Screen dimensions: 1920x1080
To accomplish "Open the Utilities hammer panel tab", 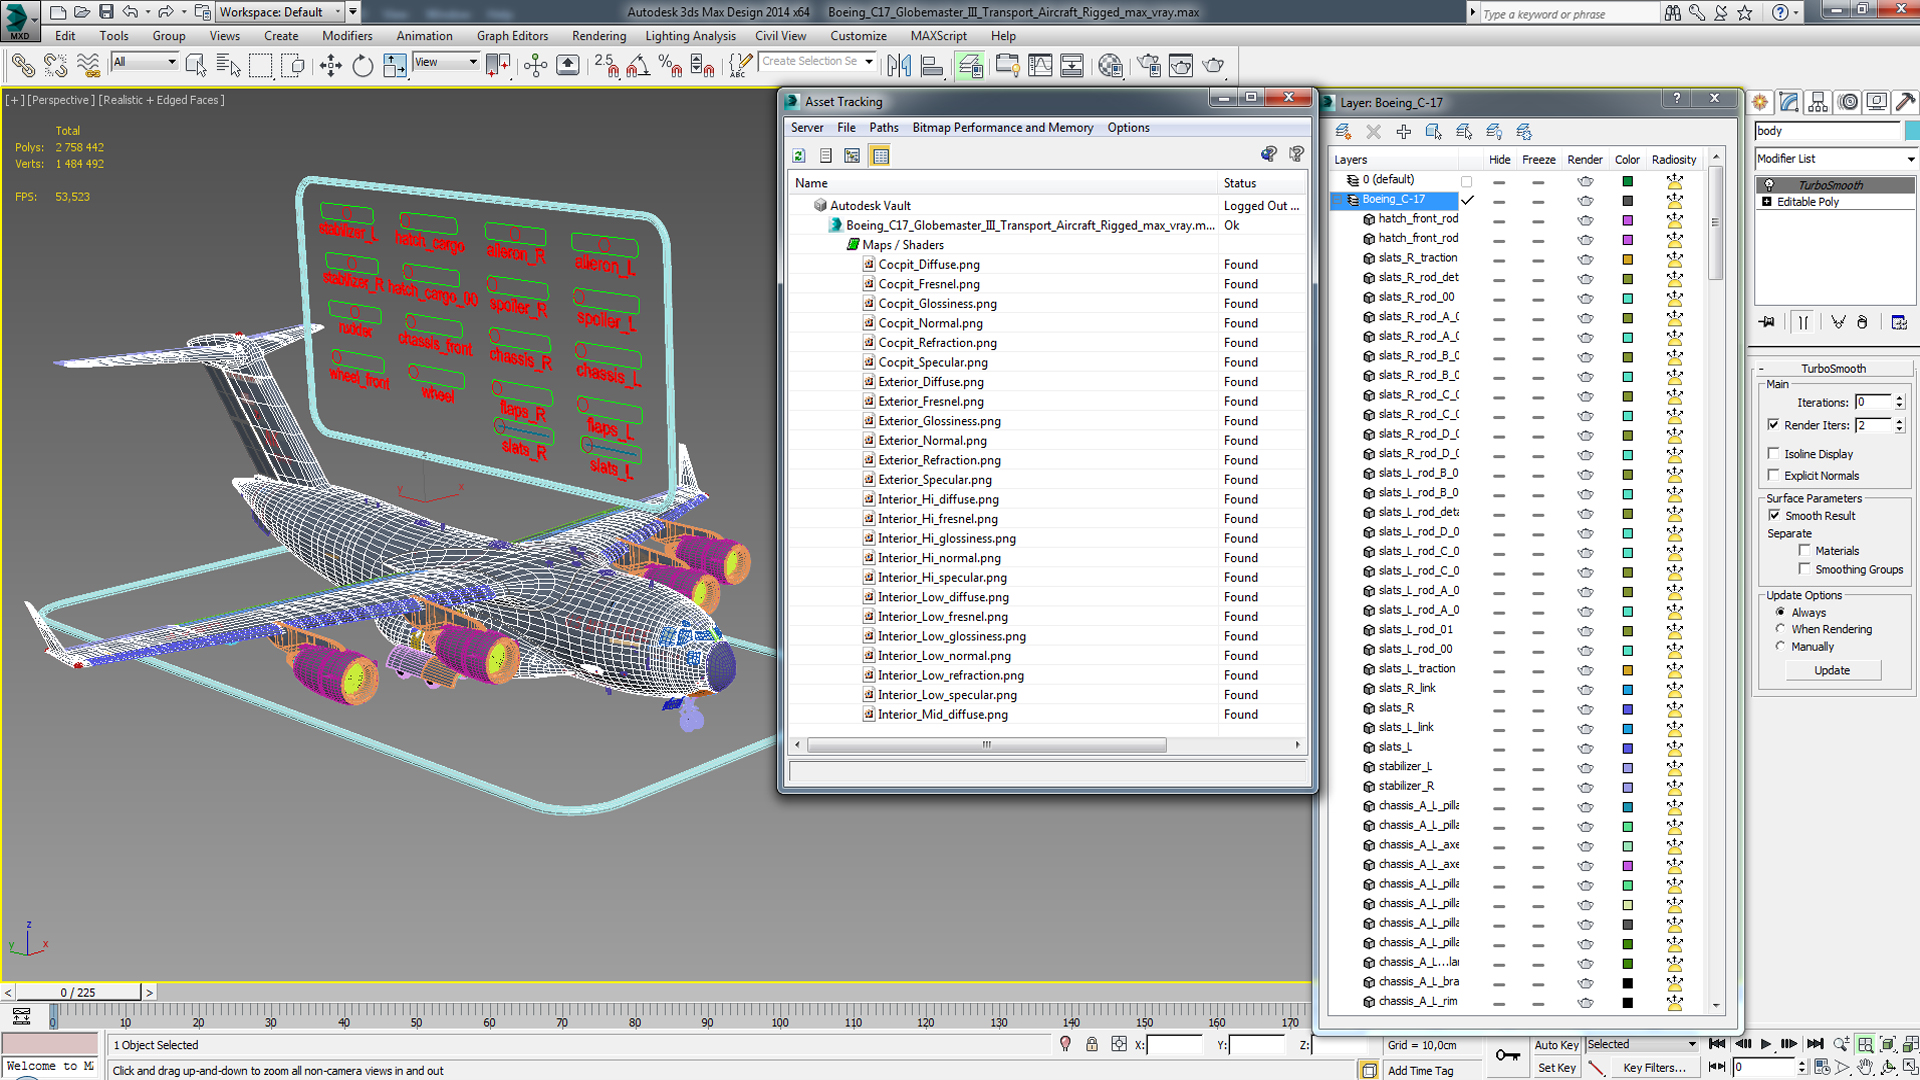I will 1905,102.
